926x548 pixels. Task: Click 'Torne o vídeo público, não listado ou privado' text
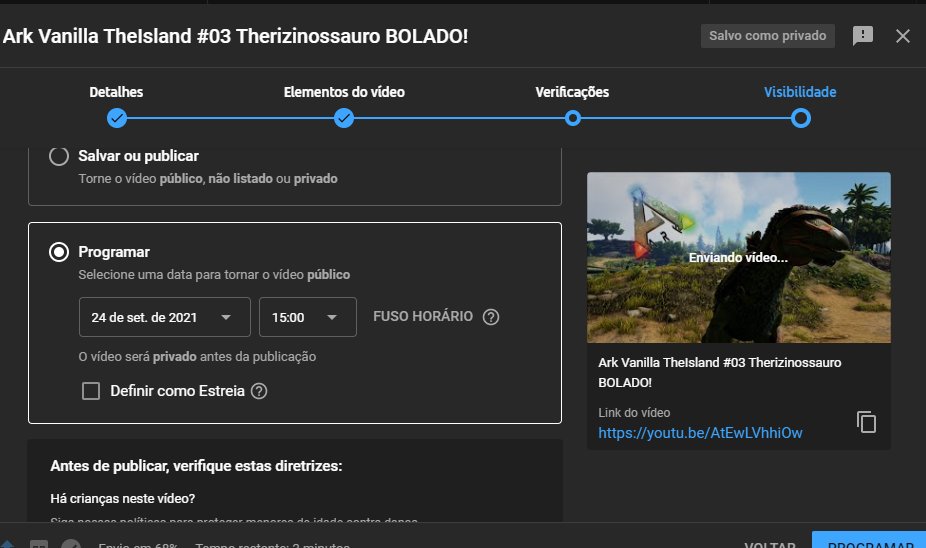pos(208,178)
